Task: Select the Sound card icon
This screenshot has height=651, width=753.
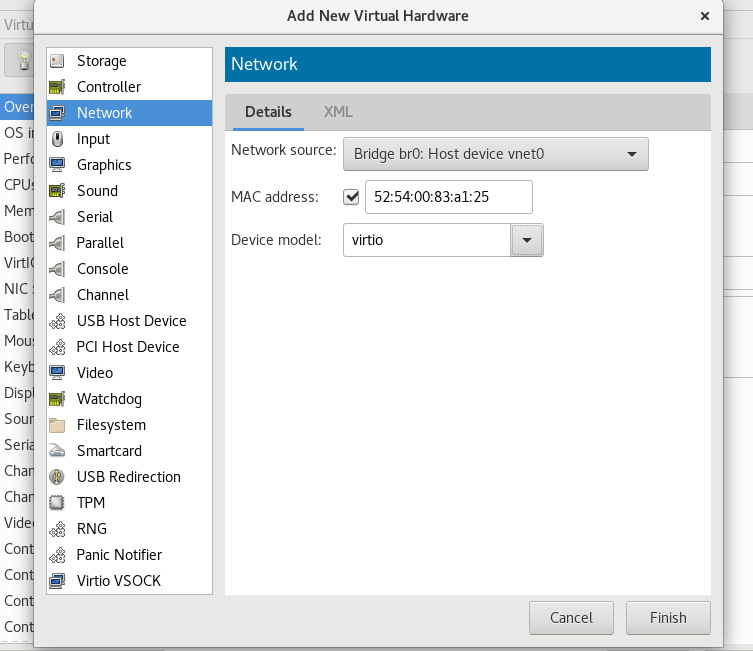Action: pyautogui.click(x=57, y=191)
